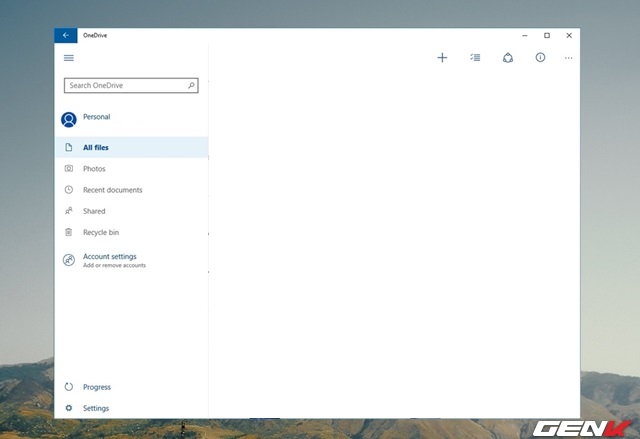Open Settings at the sidebar bottom

click(x=96, y=408)
